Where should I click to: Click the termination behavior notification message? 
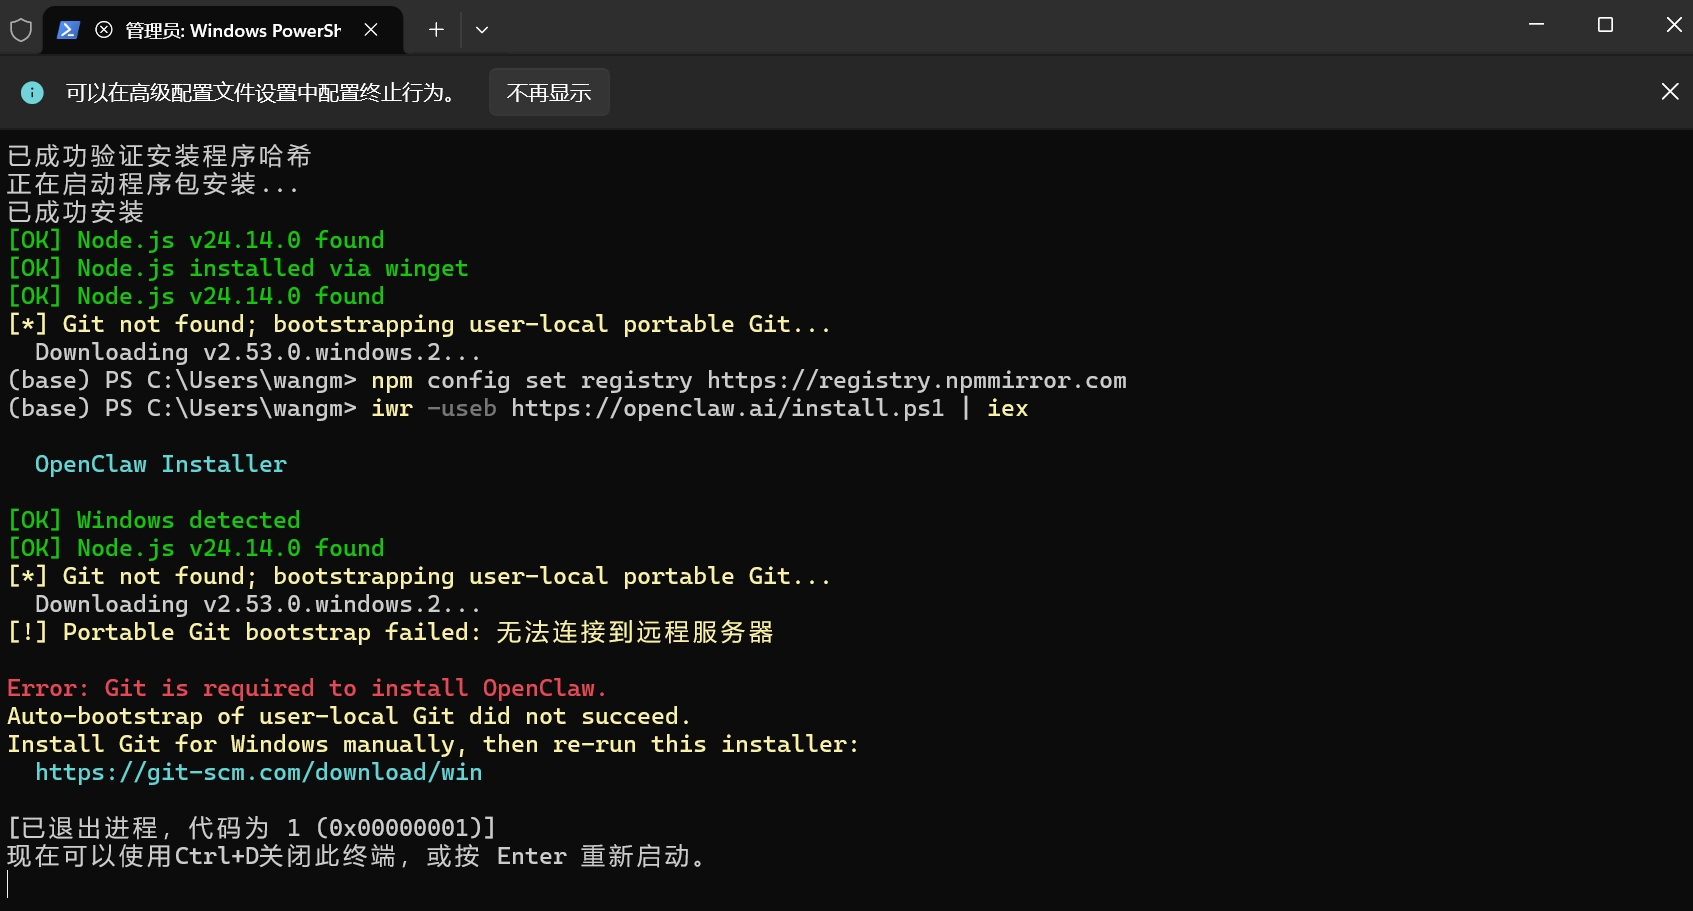[262, 93]
